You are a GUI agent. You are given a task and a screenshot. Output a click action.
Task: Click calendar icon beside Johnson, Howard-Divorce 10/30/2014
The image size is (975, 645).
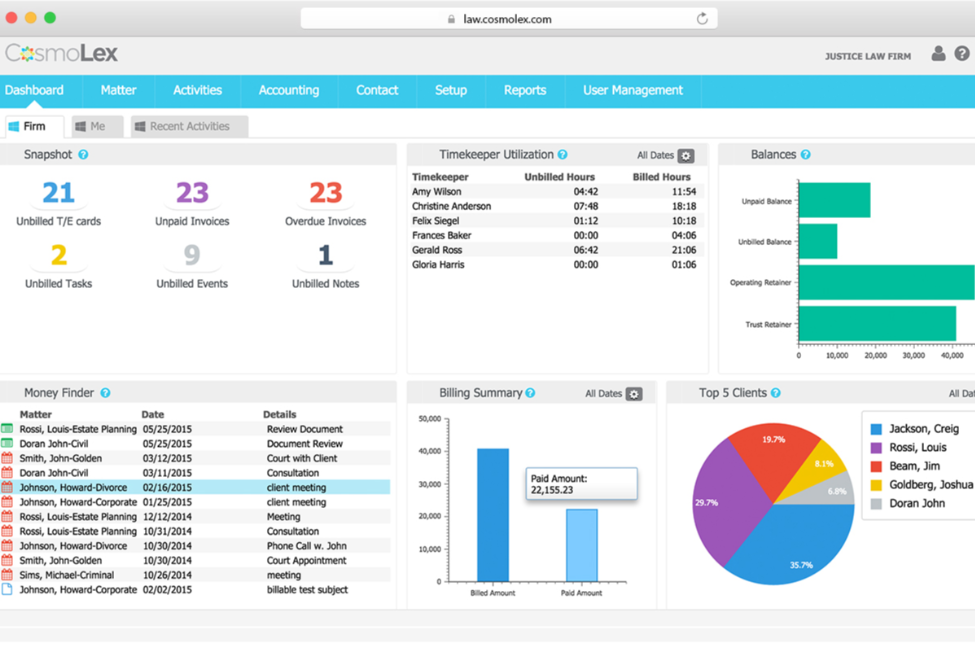pyautogui.click(x=7, y=545)
